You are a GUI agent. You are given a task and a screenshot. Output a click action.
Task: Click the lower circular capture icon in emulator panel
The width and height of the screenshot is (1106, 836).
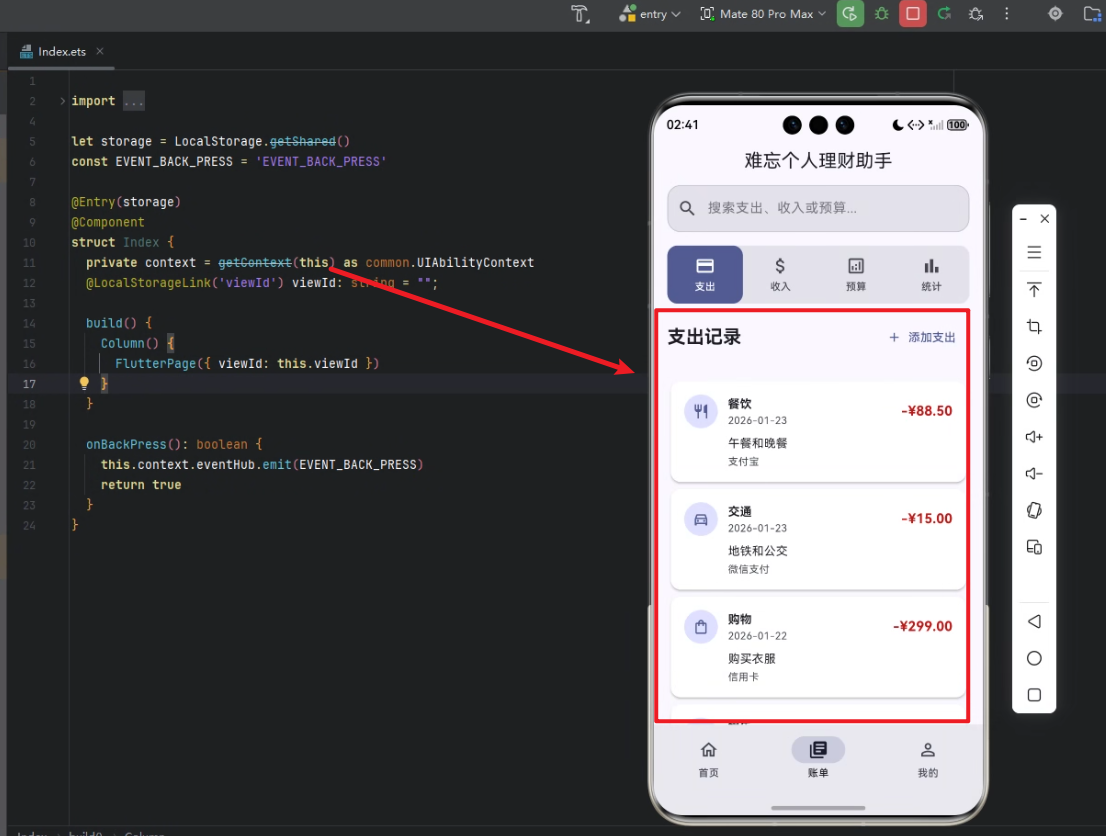1034,400
